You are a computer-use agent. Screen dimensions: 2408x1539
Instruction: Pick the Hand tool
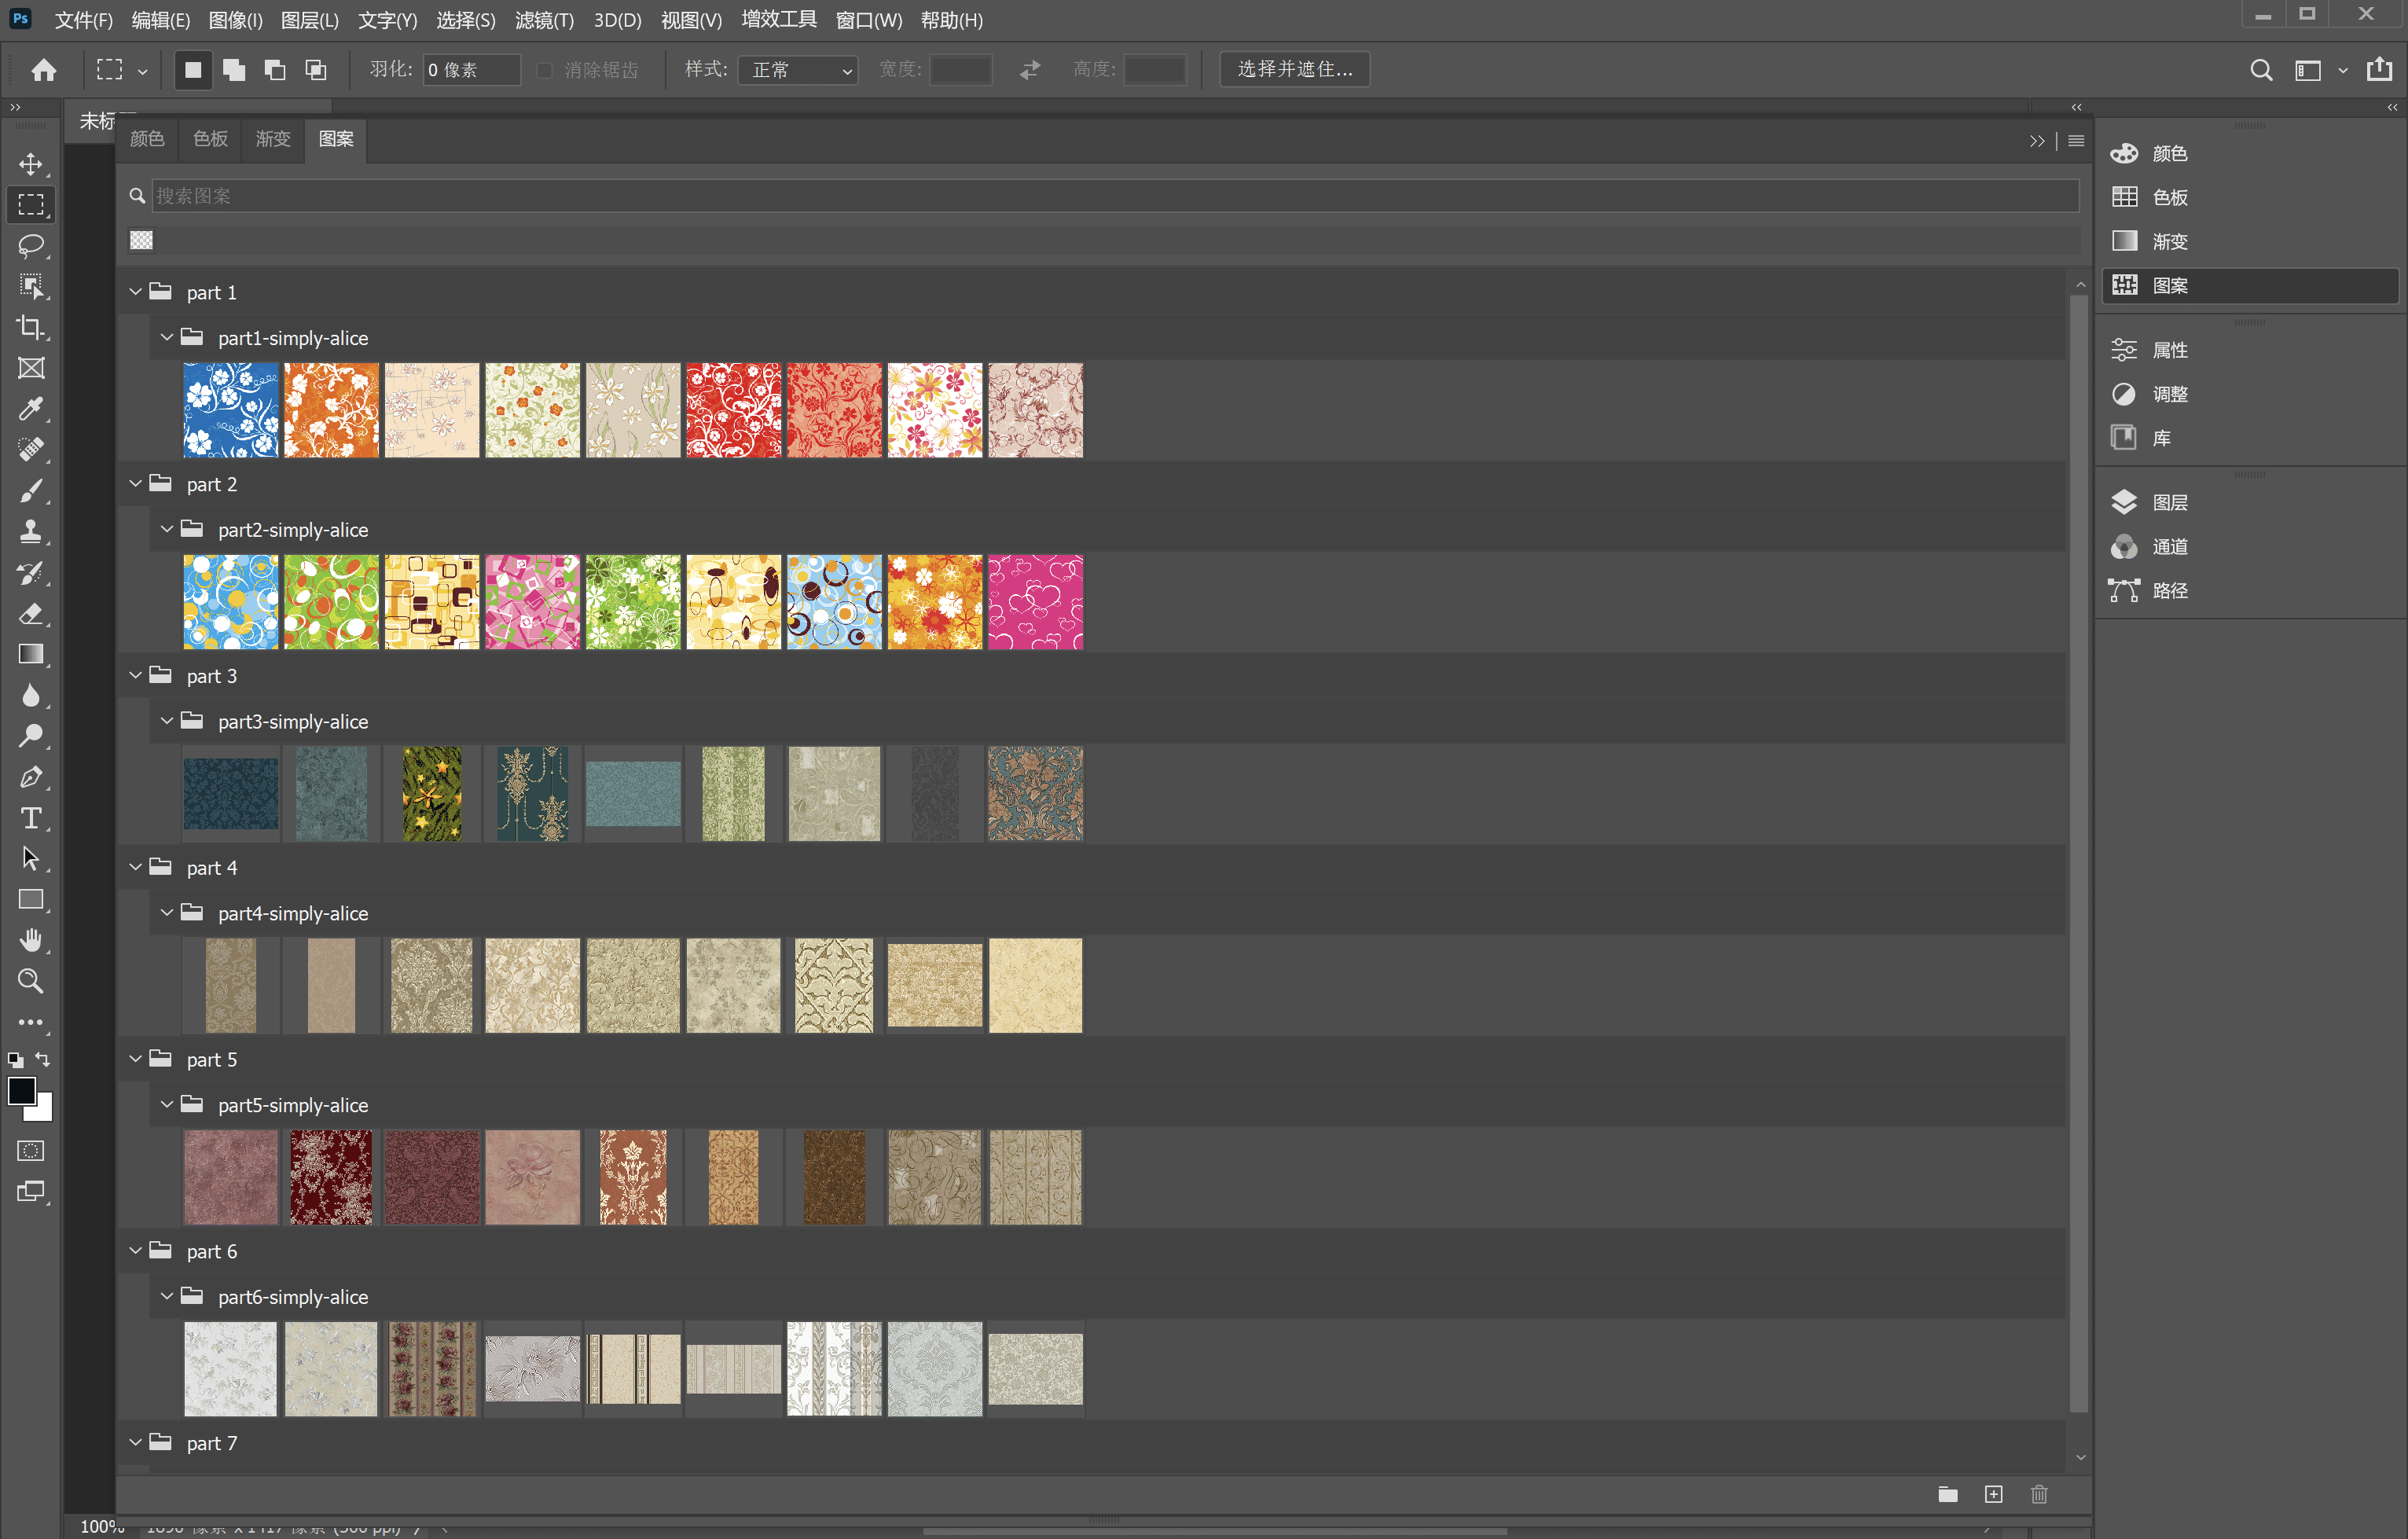coord(31,940)
